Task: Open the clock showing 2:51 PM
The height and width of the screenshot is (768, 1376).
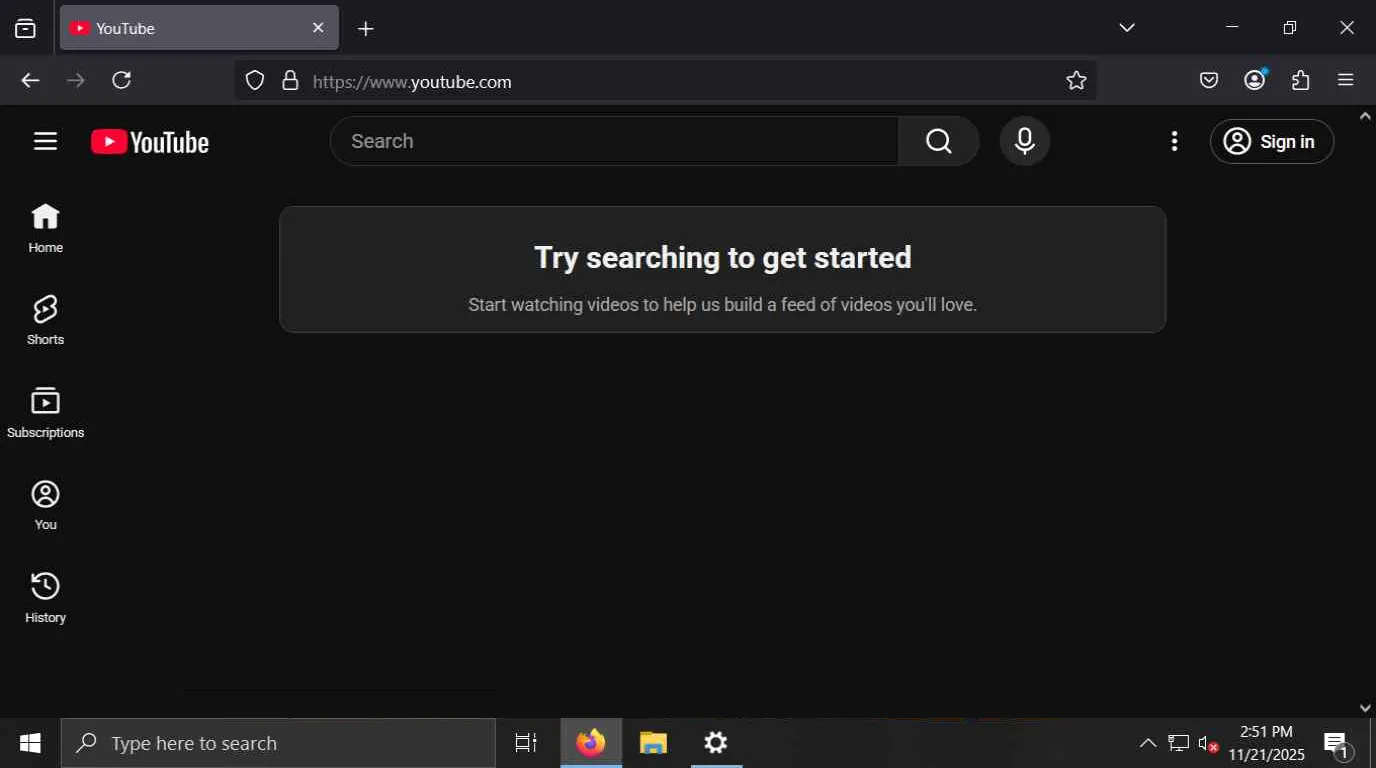Action: tap(1266, 743)
